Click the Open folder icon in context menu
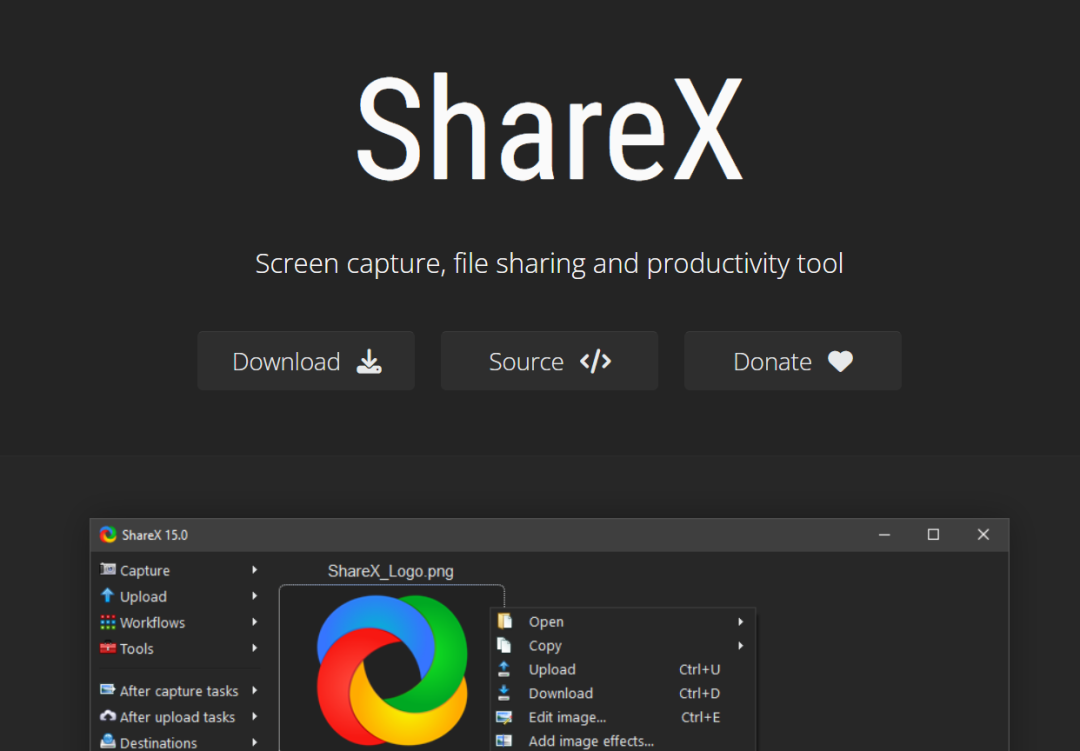This screenshot has width=1080, height=751. (x=505, y=621)
